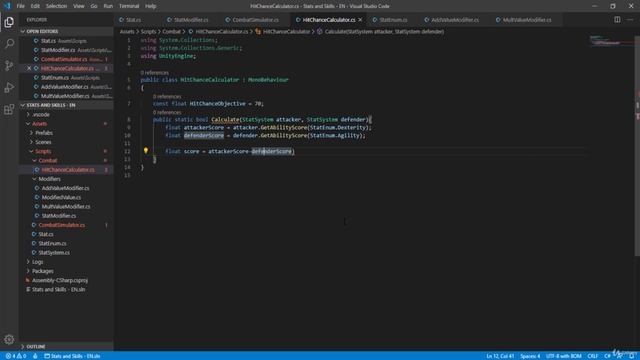
Task: Switch to the CombatSimulator.cs tab
Action: (x=255, y=20)
